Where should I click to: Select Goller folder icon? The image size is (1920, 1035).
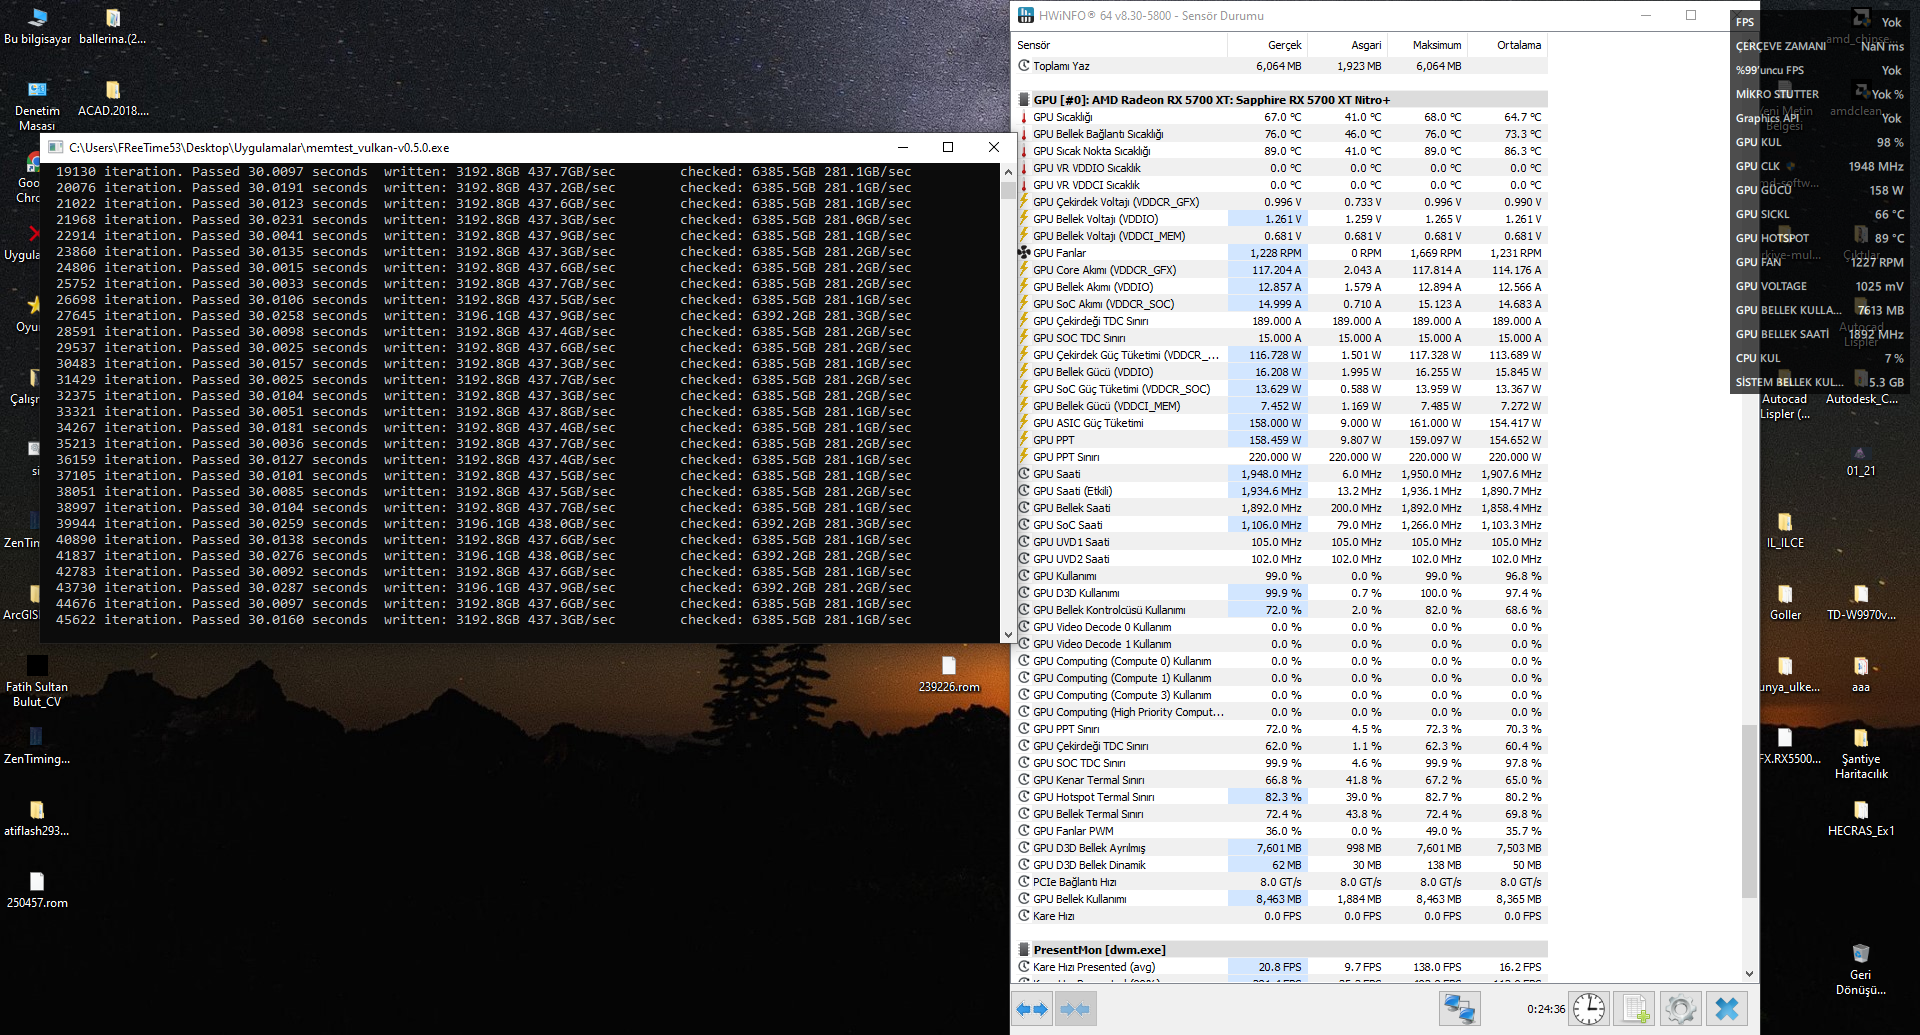click(1785, 603)
